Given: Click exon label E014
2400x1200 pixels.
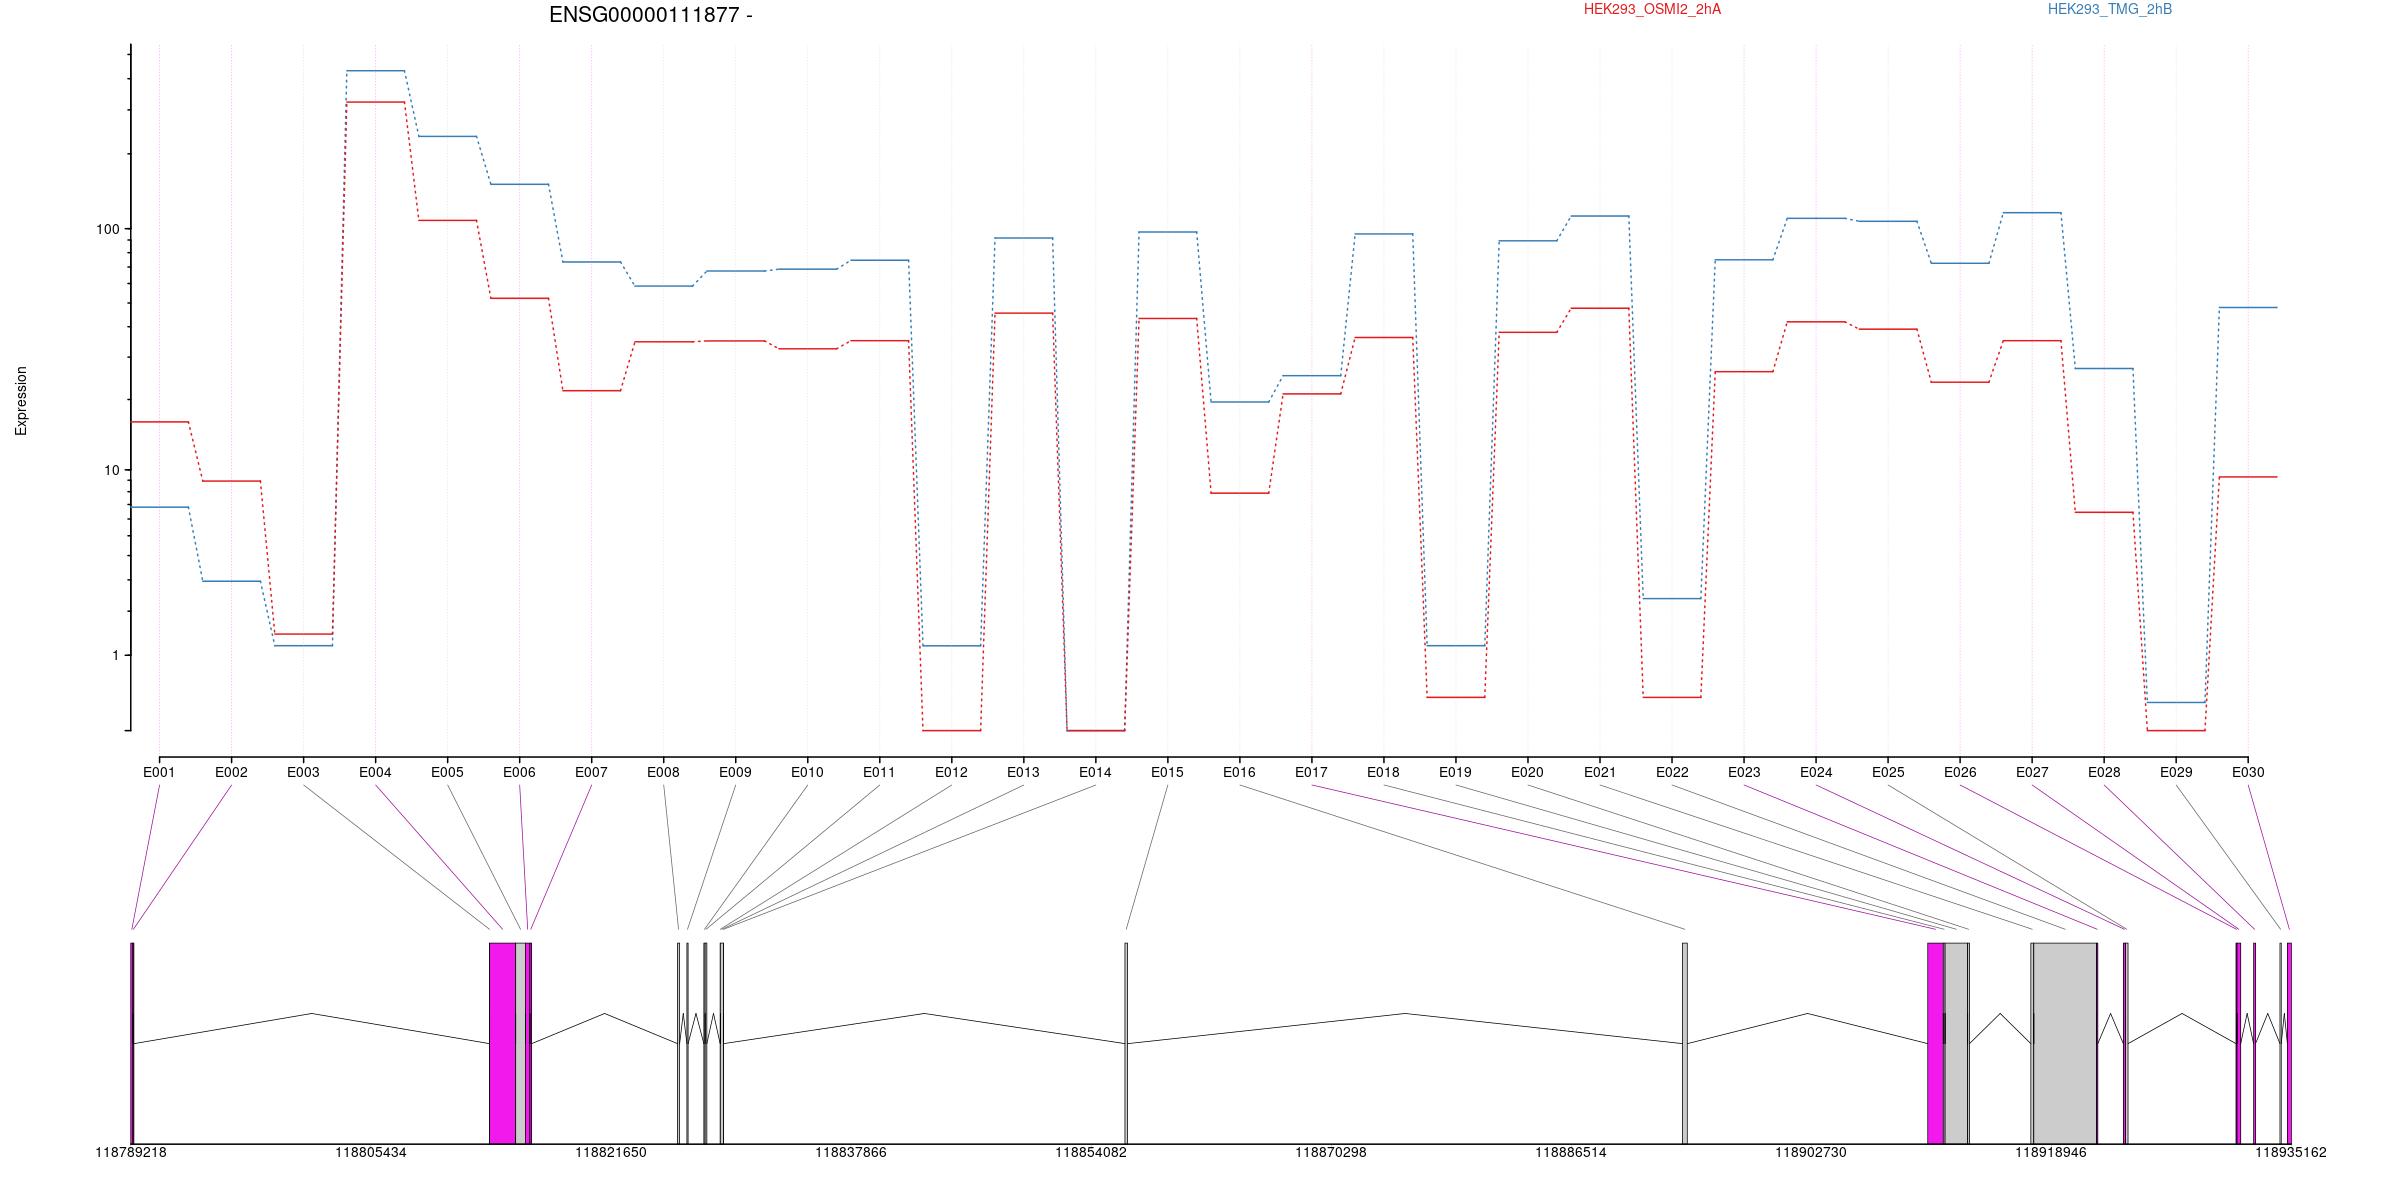Looking at the screenshot, I should pos(1095,772).
